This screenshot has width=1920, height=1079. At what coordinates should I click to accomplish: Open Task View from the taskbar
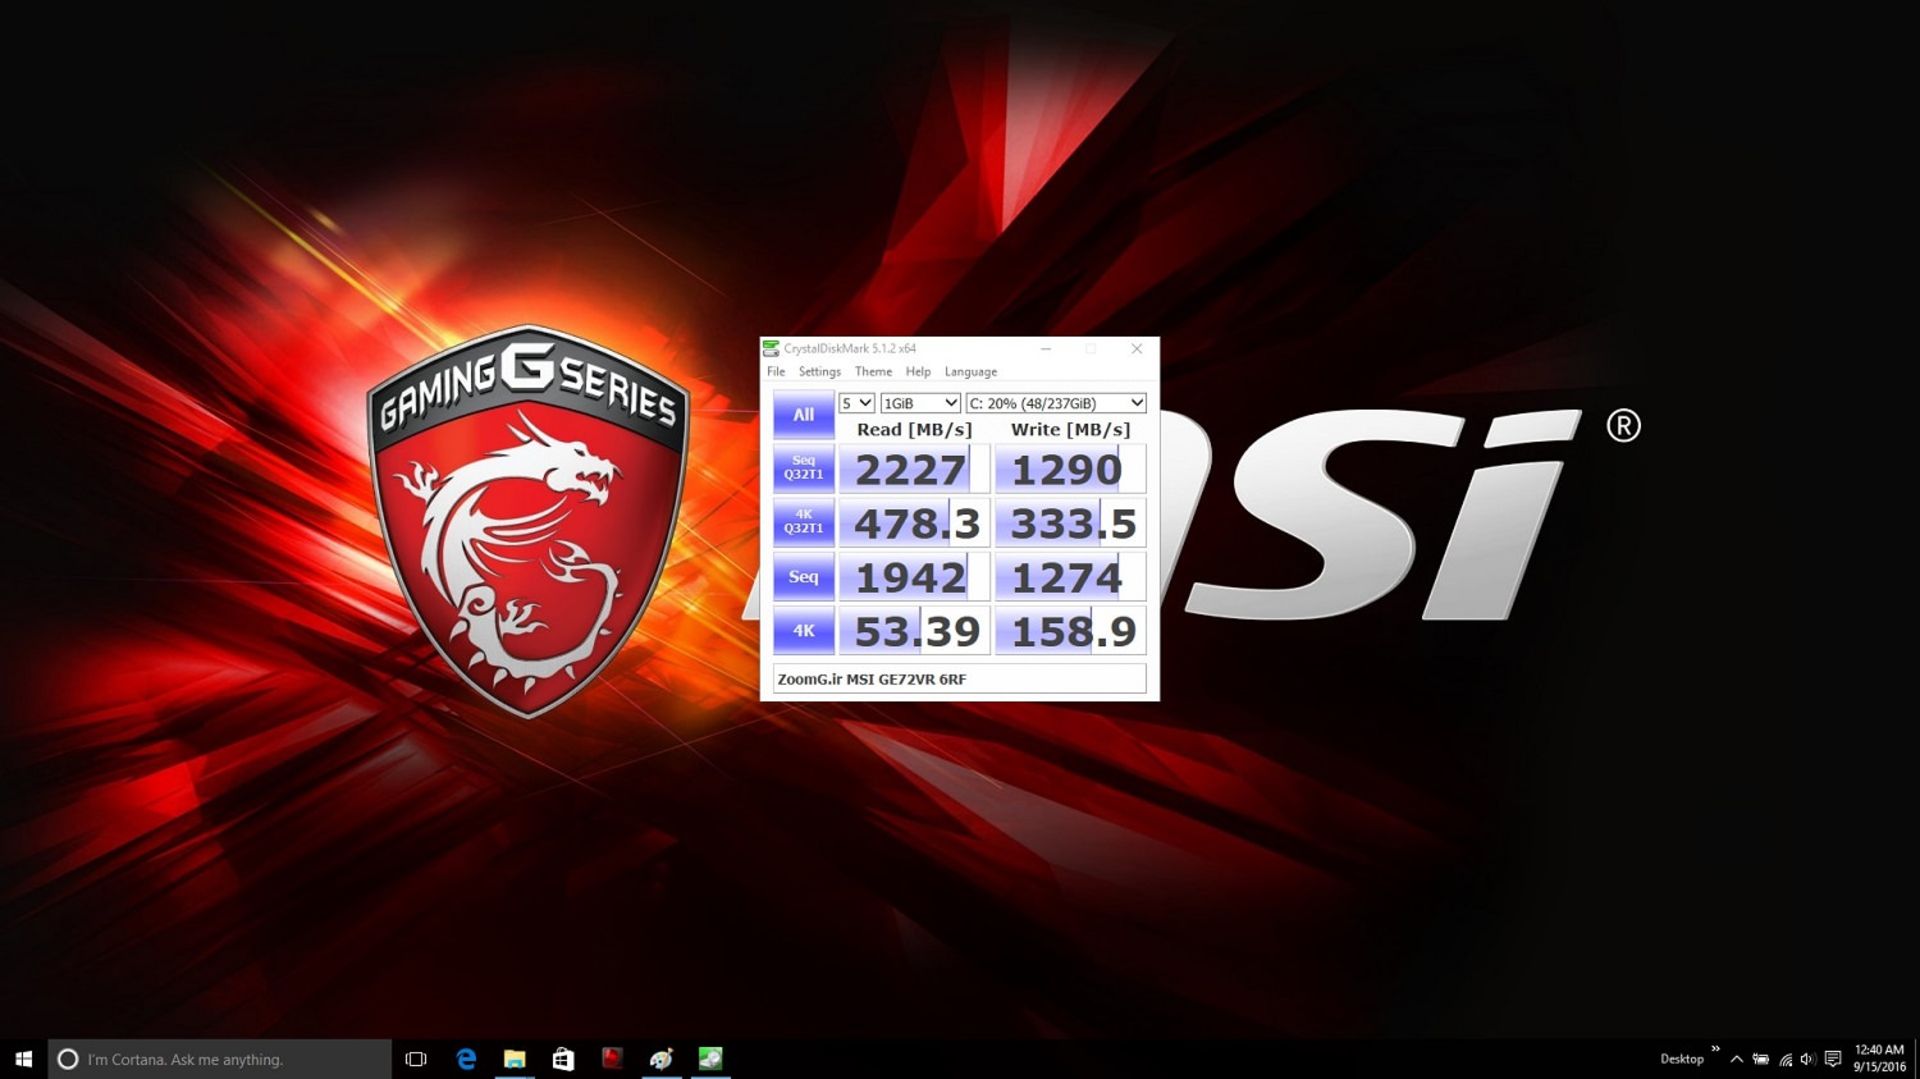(x=416, y=1059)
